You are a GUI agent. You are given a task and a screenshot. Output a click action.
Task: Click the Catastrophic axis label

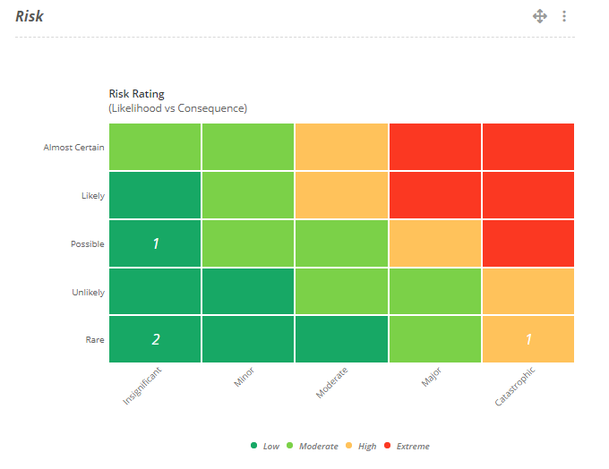coord(515,386)
